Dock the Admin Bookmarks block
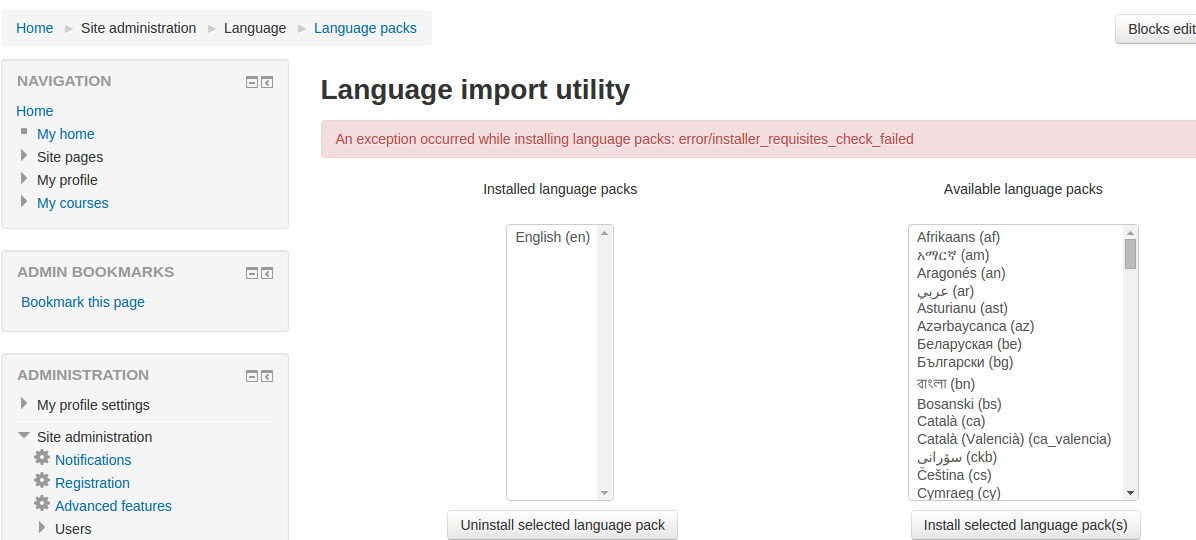 (267, 273)
